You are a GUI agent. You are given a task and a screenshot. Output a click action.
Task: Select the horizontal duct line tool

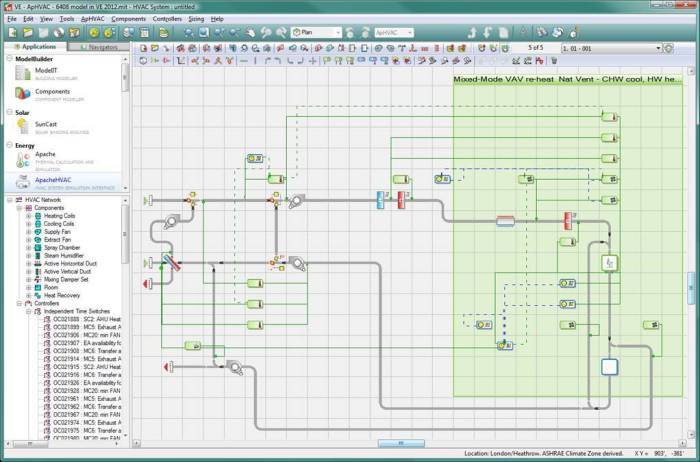244,61
